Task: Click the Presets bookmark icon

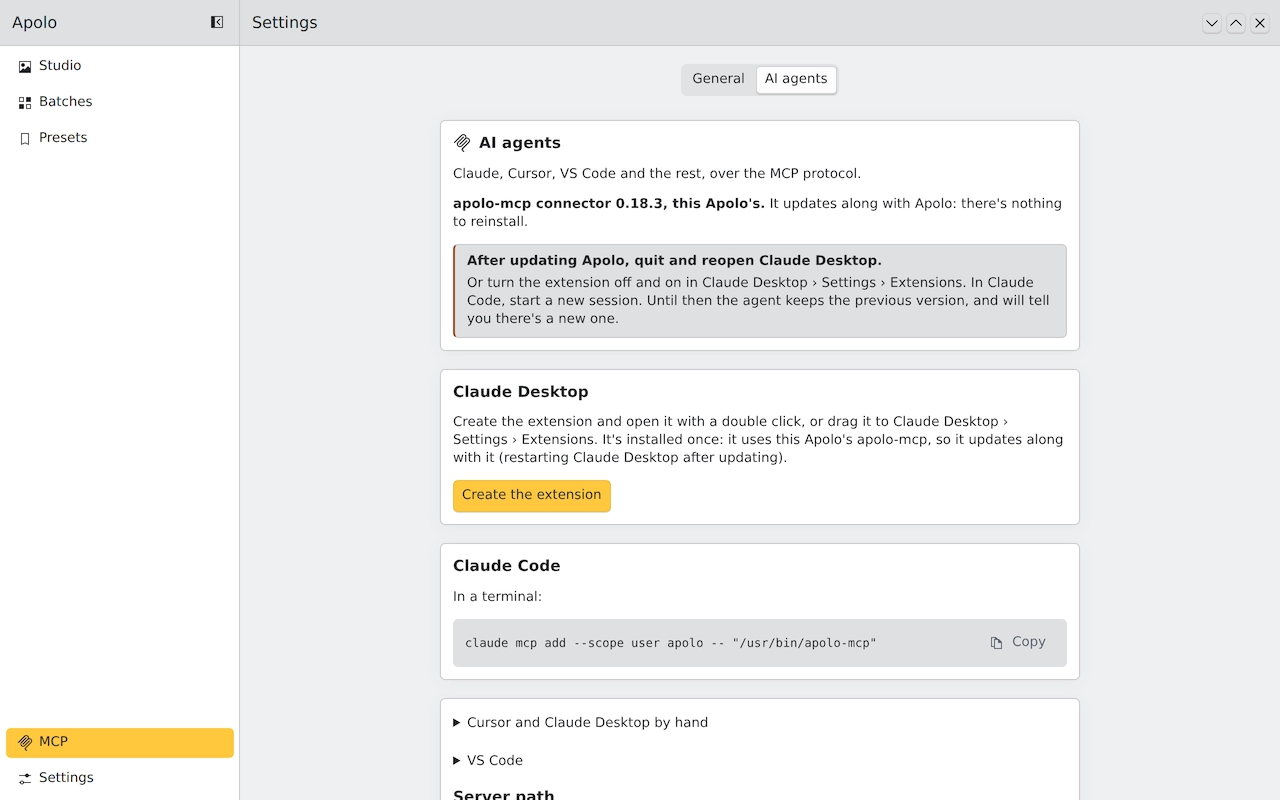Action: (x=25, y=139)
